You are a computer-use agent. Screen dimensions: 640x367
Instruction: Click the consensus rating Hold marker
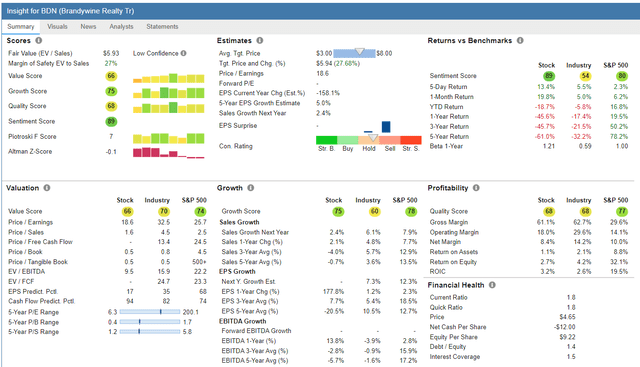coord(373,138)
